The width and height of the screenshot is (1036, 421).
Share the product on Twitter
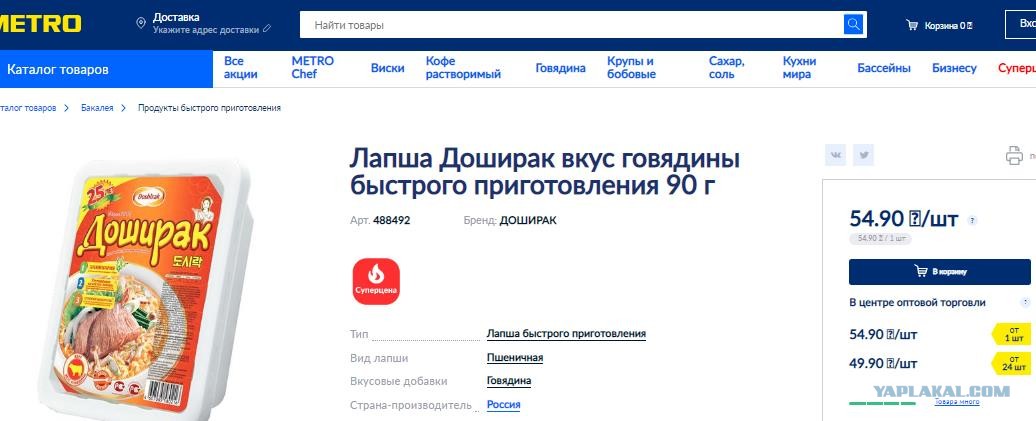tap(864, 155)
